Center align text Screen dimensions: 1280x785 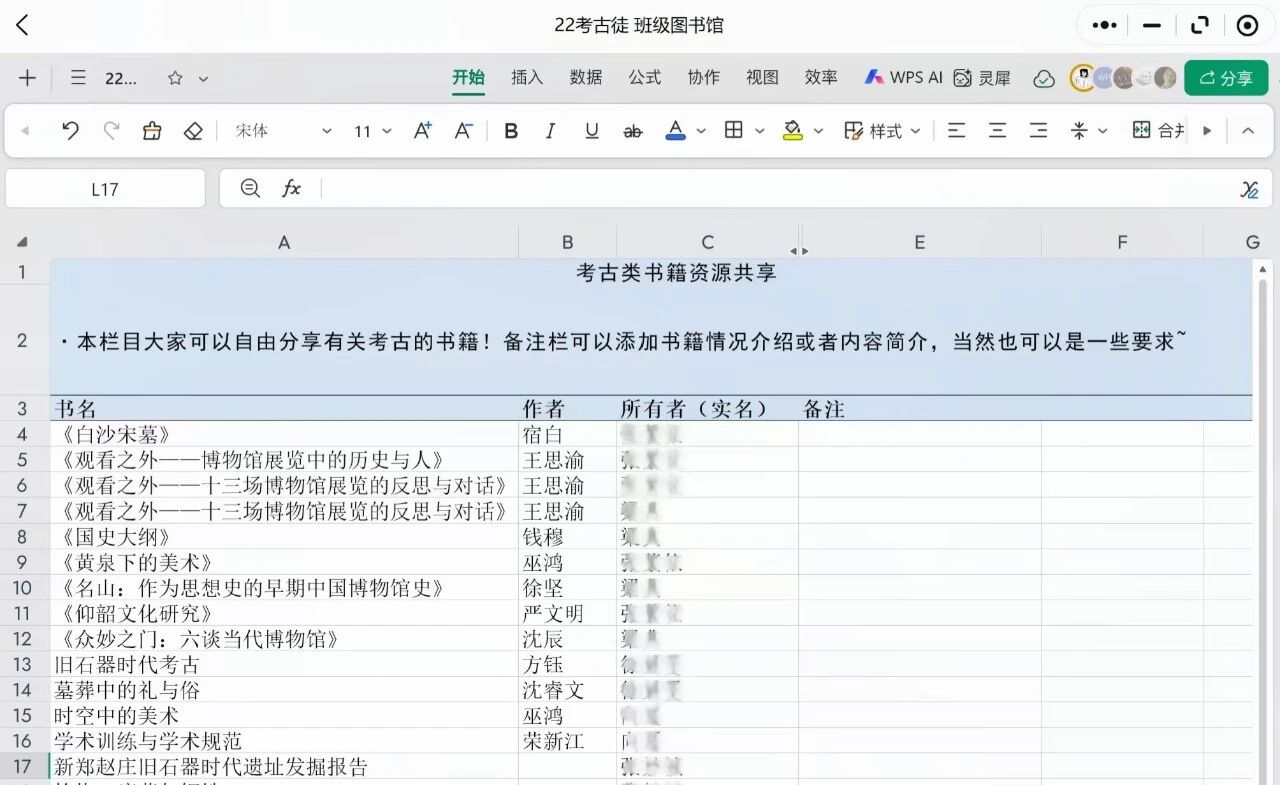[x=997, y=131]
